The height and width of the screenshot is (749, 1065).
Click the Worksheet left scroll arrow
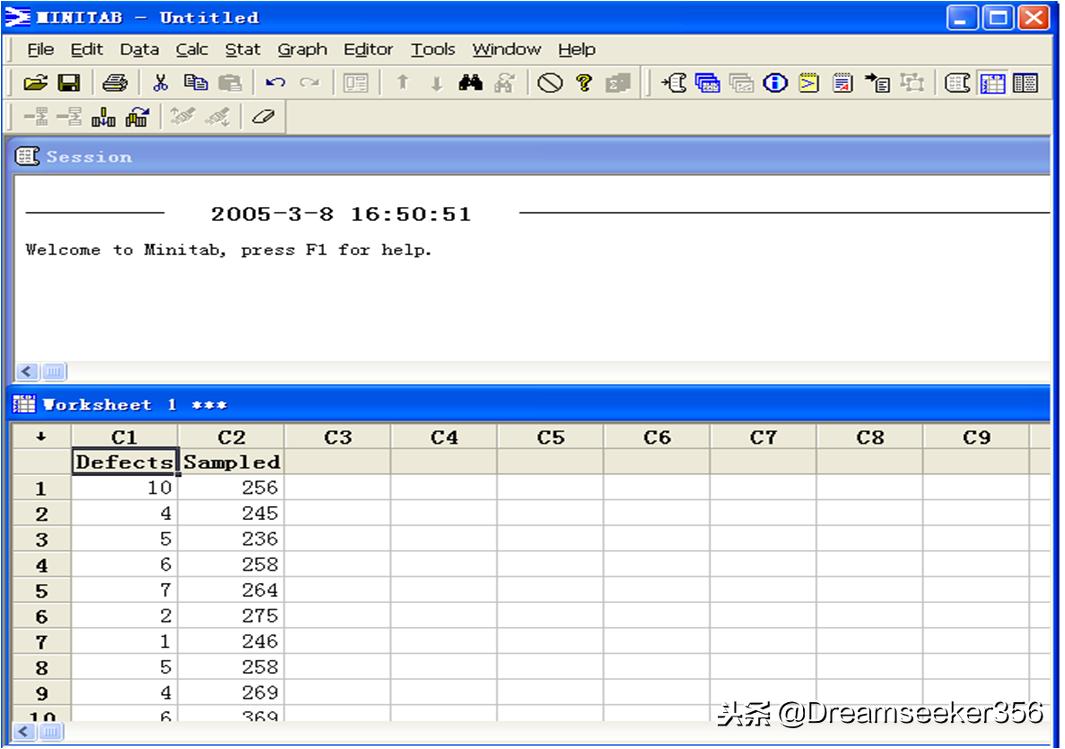pos(24,731)
